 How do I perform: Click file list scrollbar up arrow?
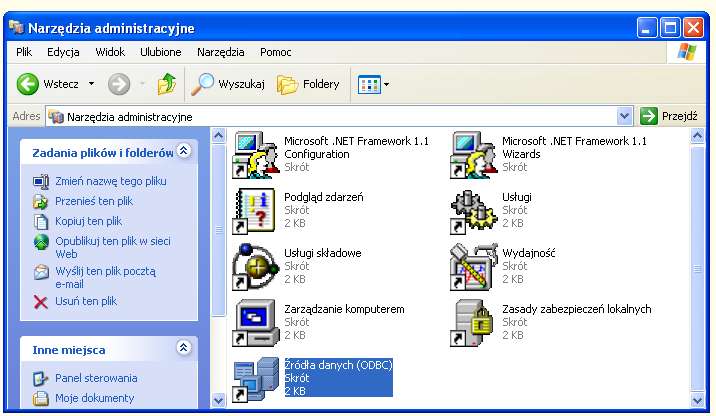(x=697, y=136)
